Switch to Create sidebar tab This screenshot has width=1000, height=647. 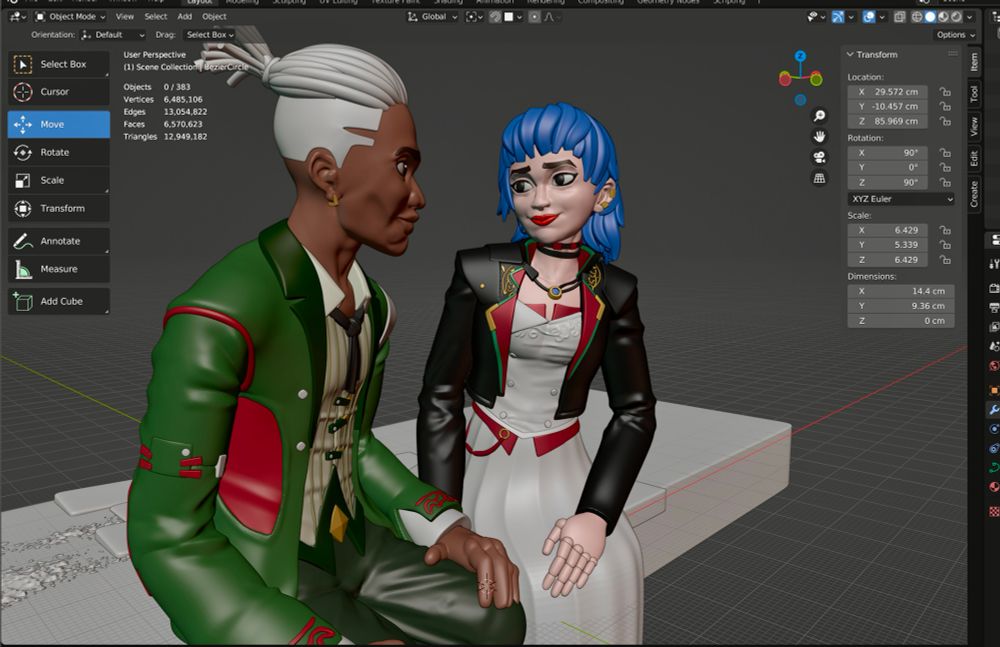(x=974, y=194)
